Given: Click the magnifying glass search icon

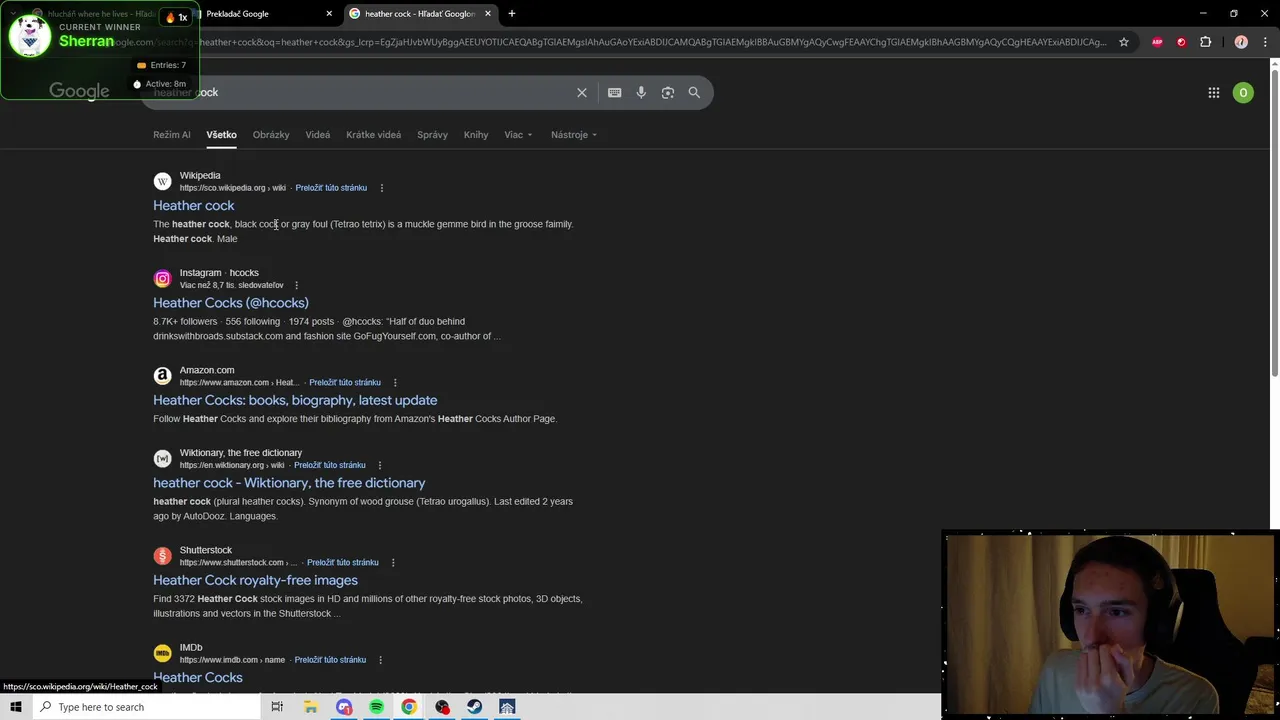Looking at the screenshot, I should coord(694,92).
